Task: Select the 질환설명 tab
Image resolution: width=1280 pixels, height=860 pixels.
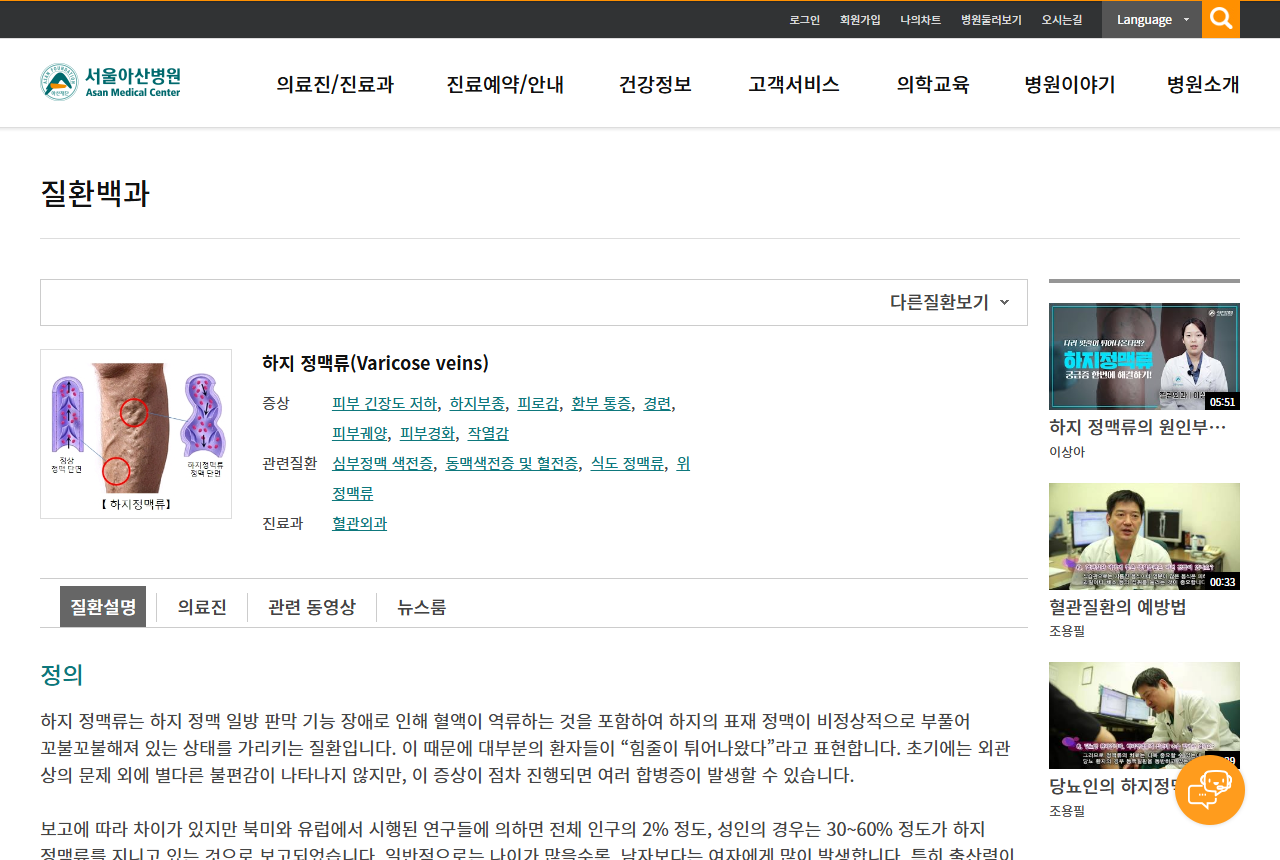Action: (103, 607)
